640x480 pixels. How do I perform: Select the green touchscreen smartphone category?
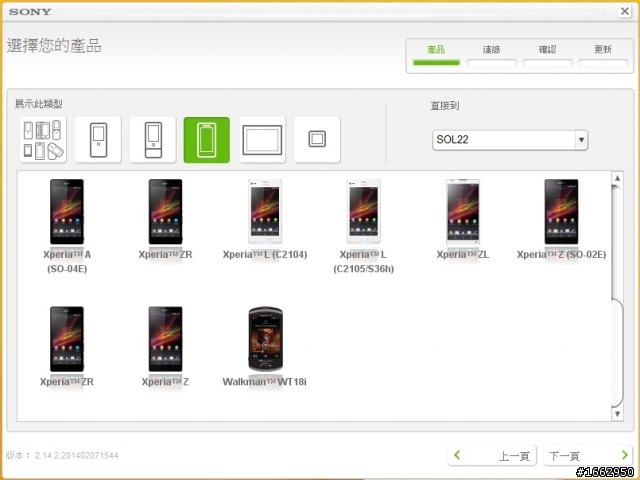[x=207, y=140]
